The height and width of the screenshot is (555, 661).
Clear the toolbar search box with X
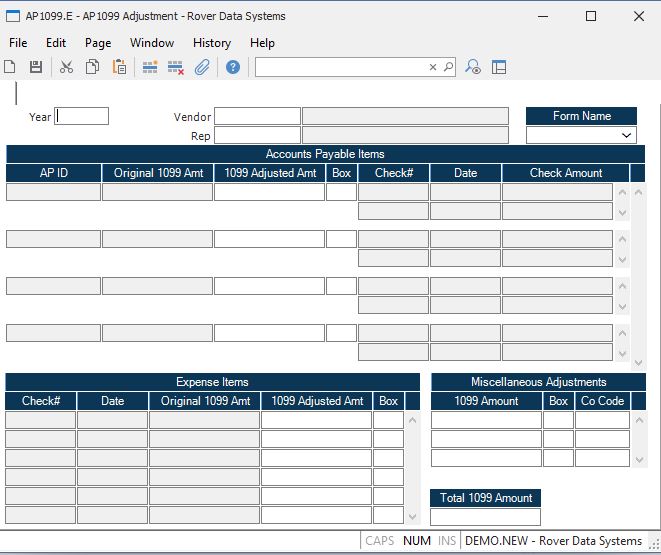433,67
